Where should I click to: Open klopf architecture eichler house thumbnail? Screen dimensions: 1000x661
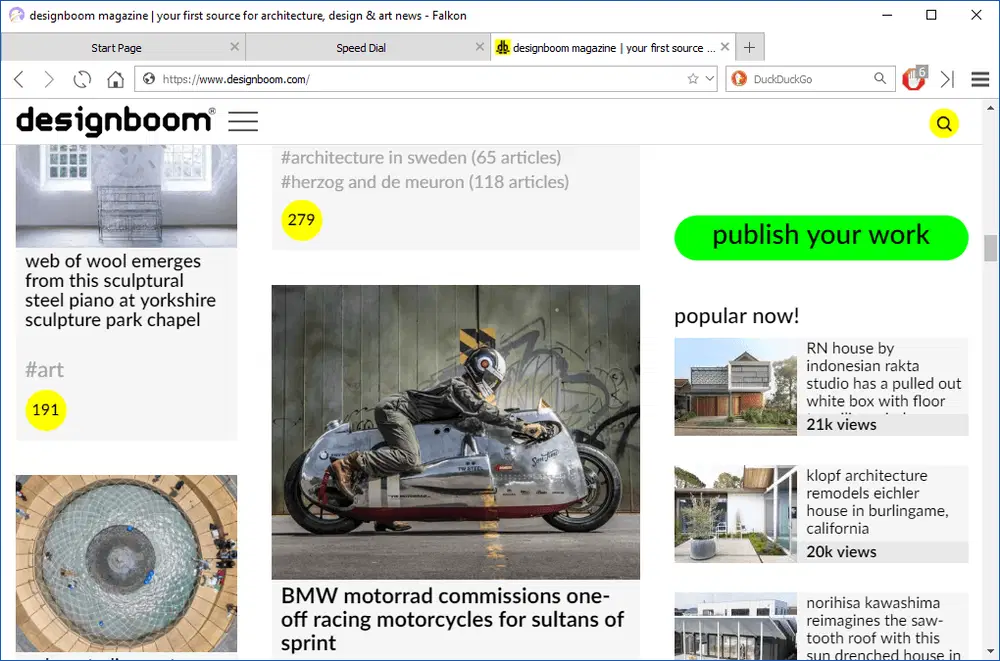tap(735, 514)
